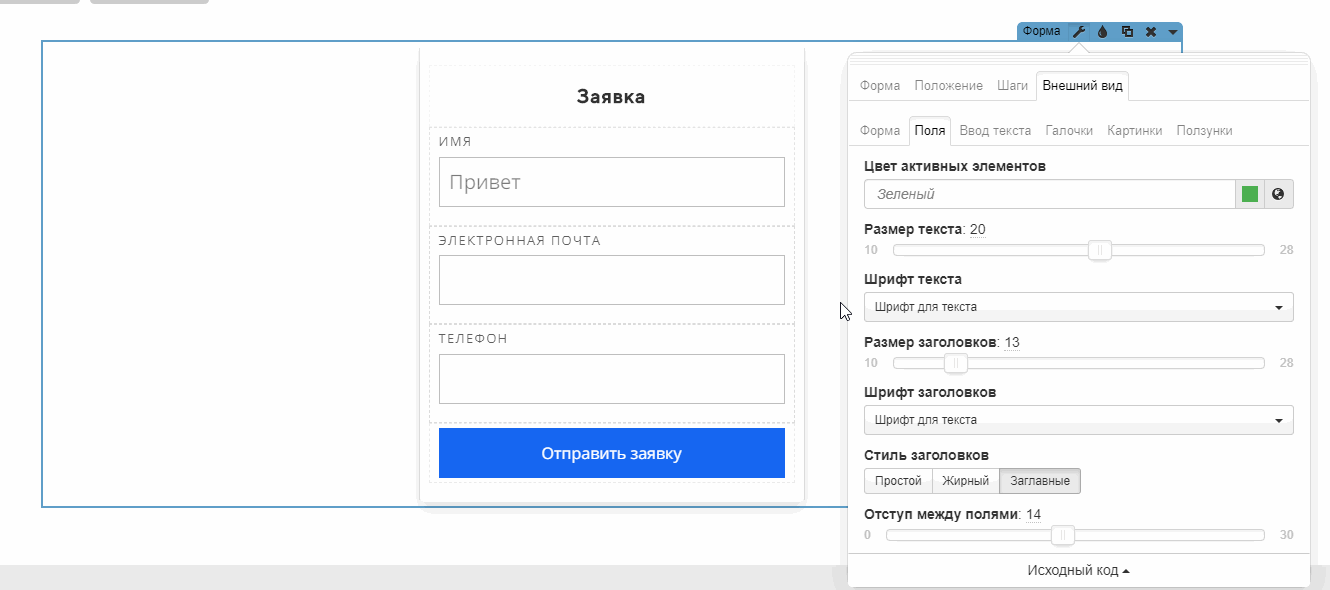Open the caret menu on Форма toolbar
Image resolution: width=1330 pixels, height=590 pixels.
point(1172,32)
